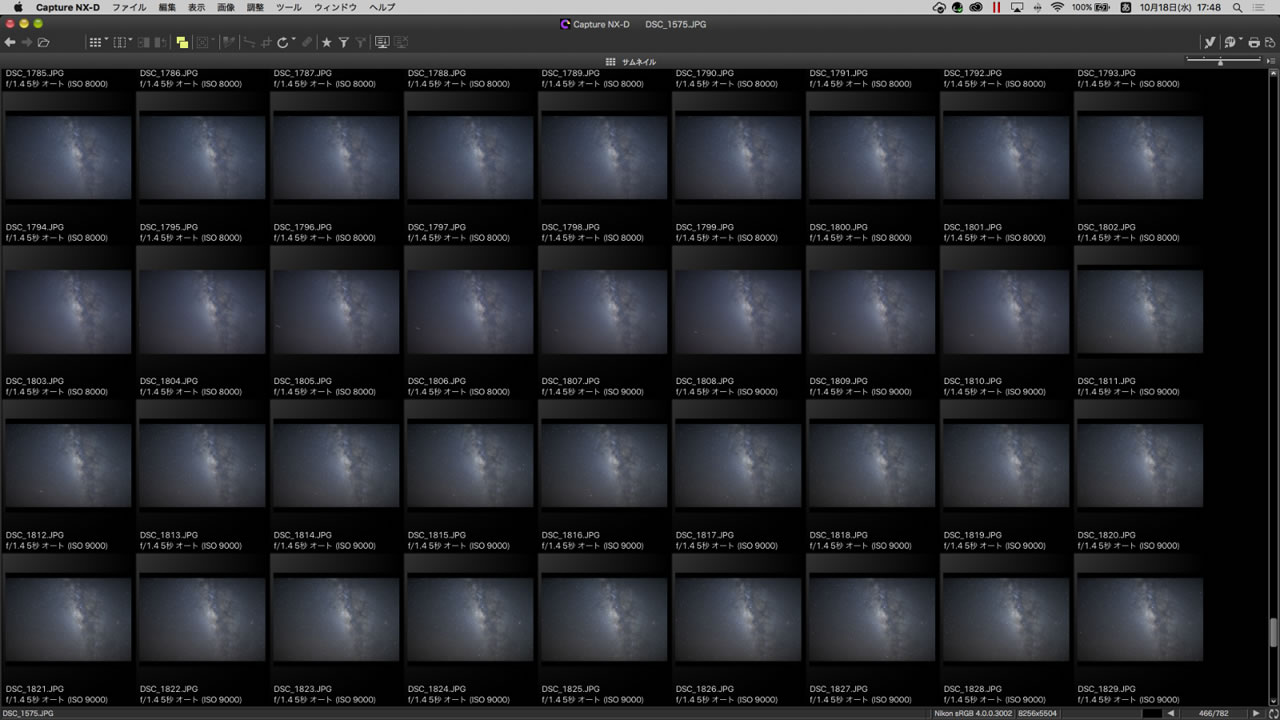
Task: Click the dimmed second monitor icon
Action: pyautogui.click(x=401, y=42)
